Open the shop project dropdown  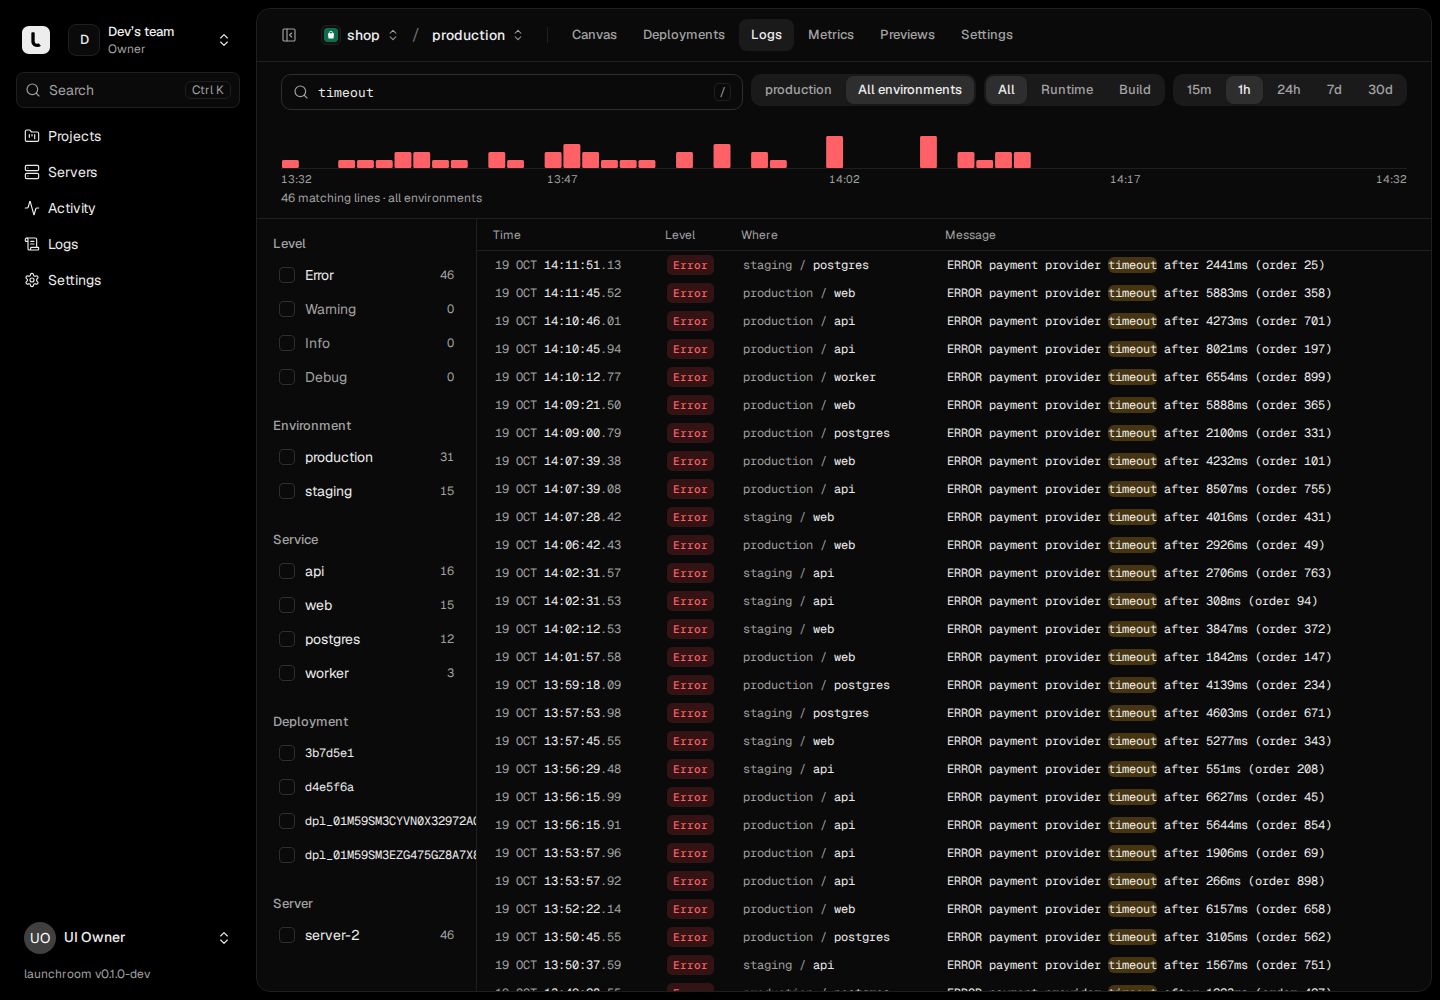point(393,35)
